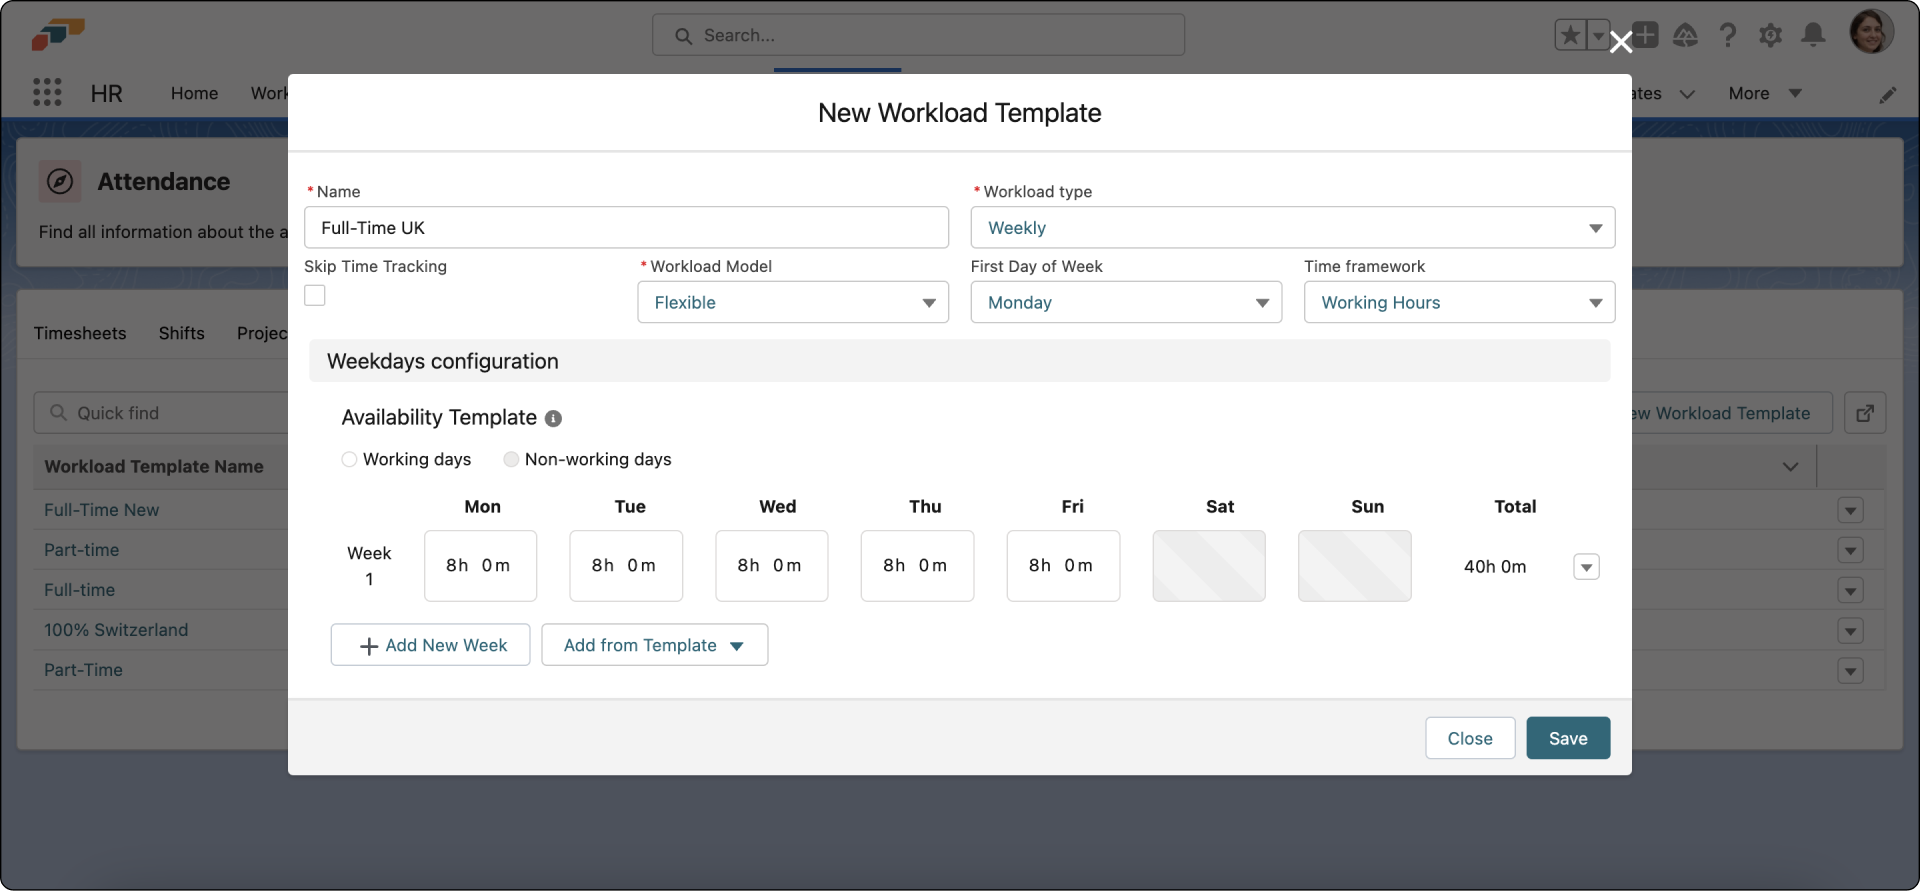The image size is (1920, 891).
Task: Open the setup gear icon
Action: pos(1770,36)
